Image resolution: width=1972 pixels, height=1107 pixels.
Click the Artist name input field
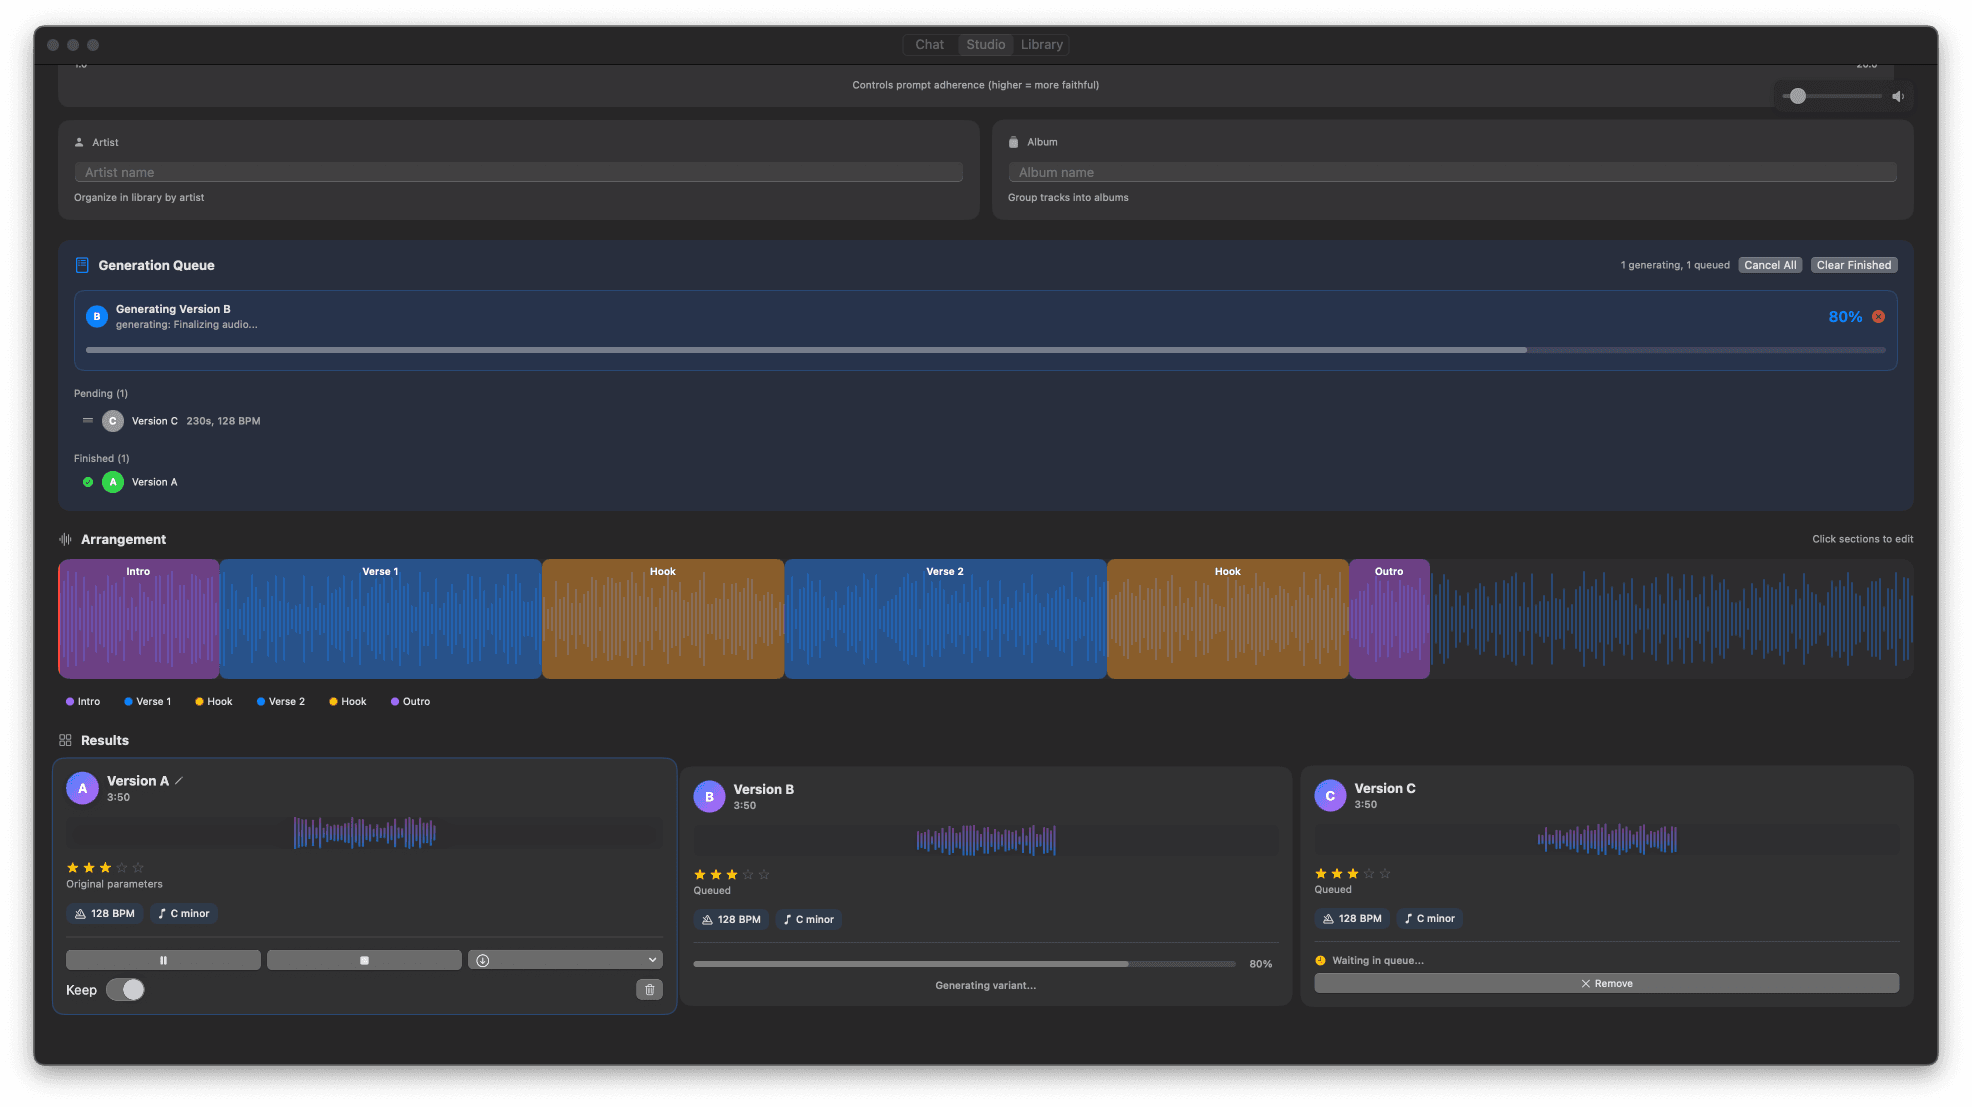coord(518,172)
